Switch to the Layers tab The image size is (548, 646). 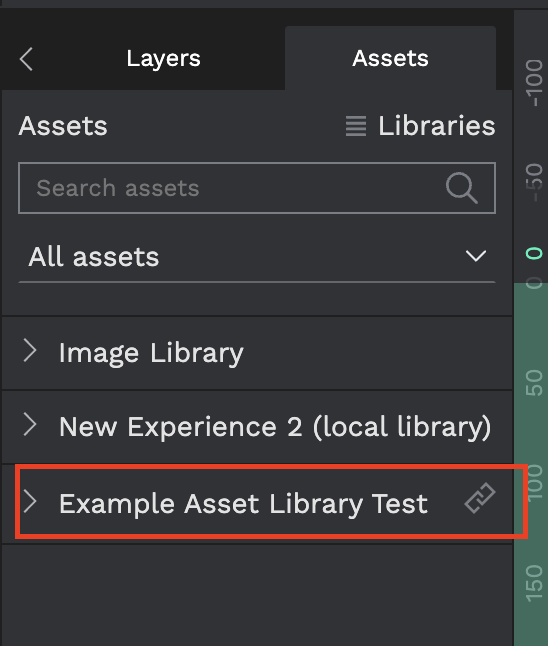163,59
